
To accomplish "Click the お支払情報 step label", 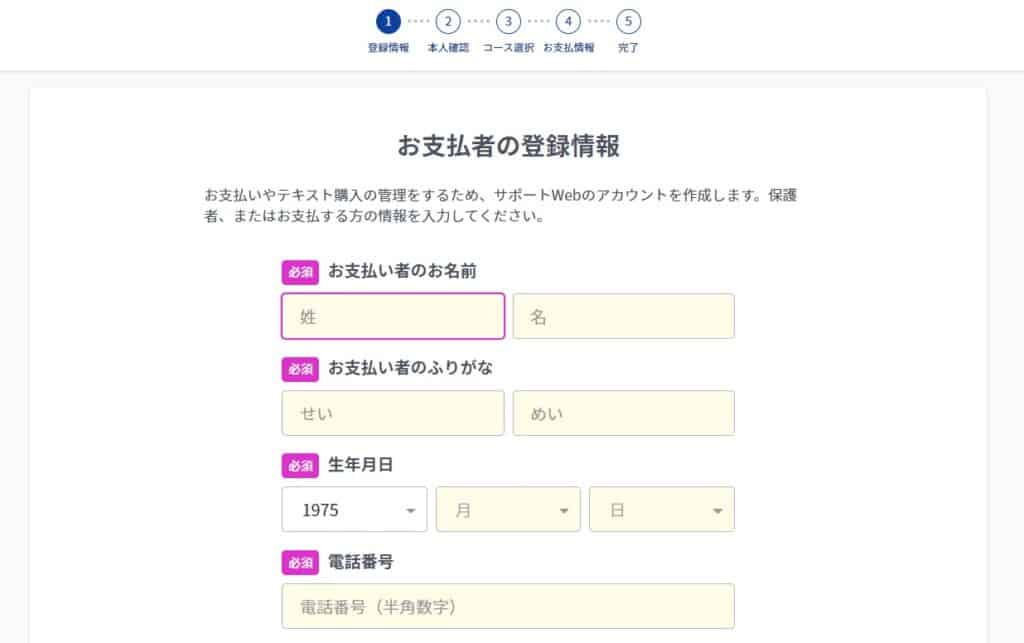I will point(568,48).
